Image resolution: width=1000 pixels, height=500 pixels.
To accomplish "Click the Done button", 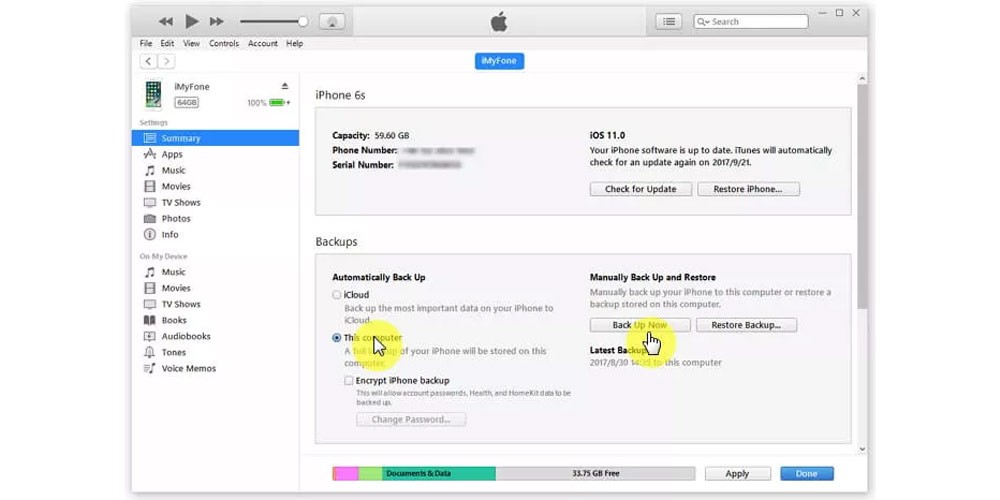I will [807, 474].
